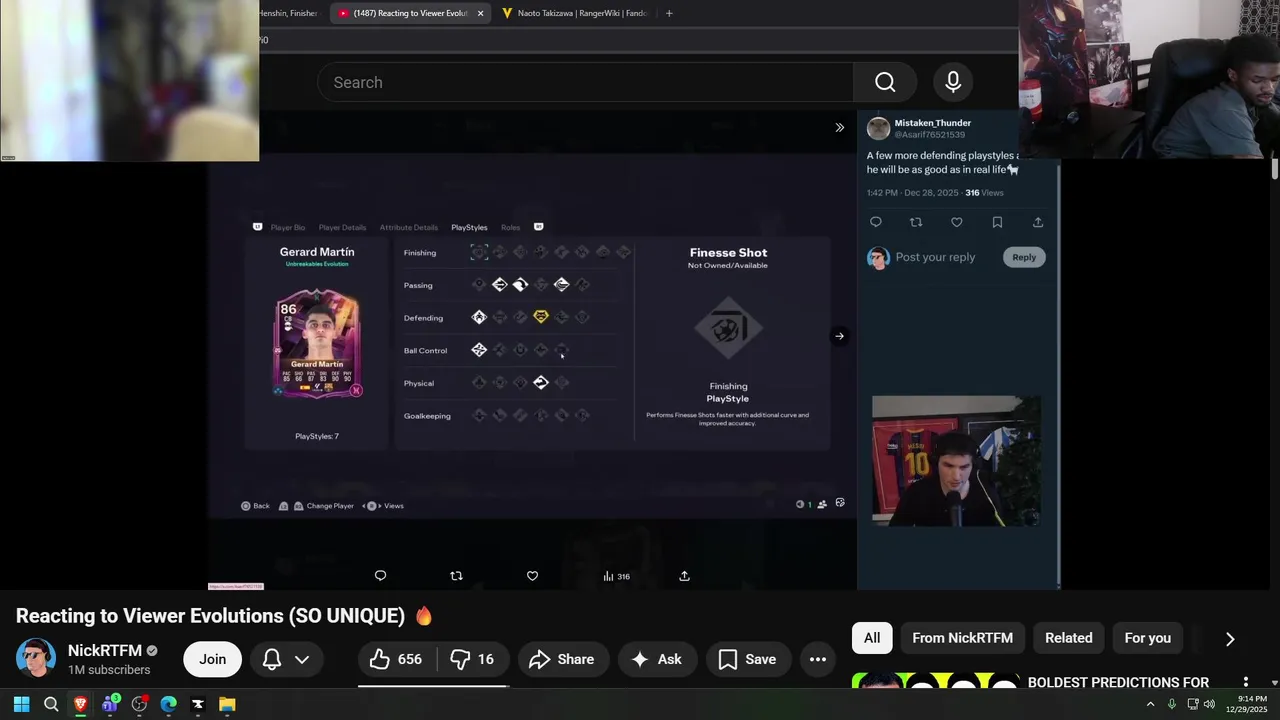Viewport: 1280px width, 720px height.
Task: Select the Player Bio tab in game menu
Action: tap(288, 227)
